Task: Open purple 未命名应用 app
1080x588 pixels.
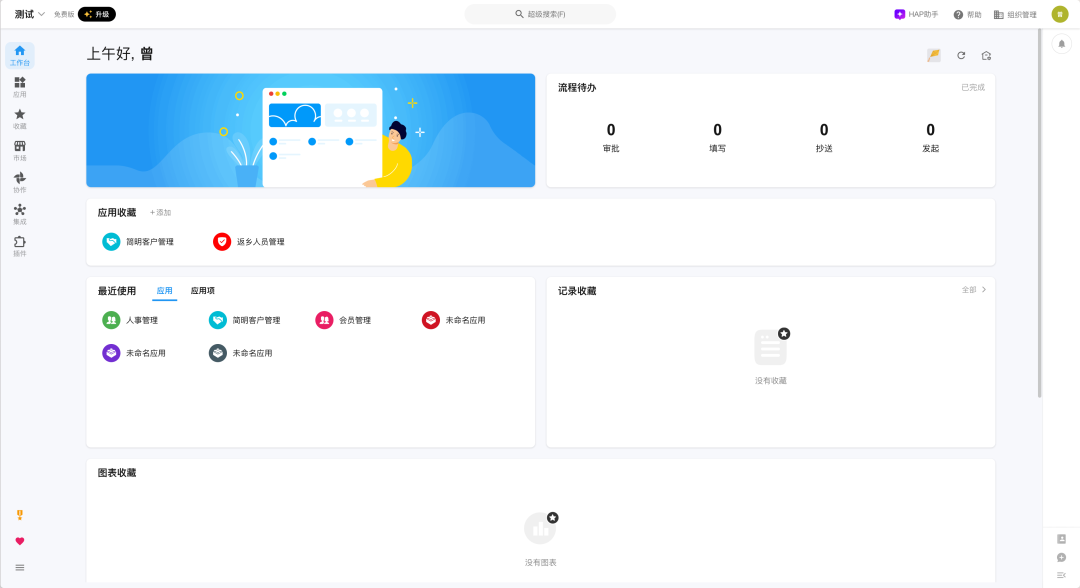Action: point(134,353)
